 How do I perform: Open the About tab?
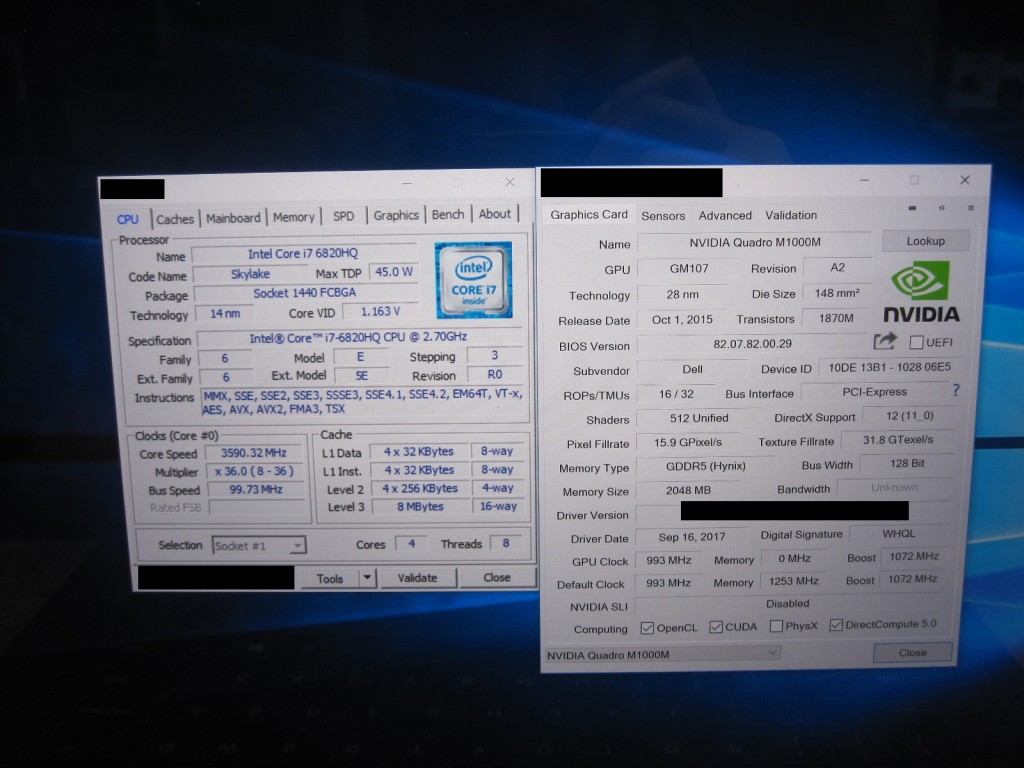495,214
